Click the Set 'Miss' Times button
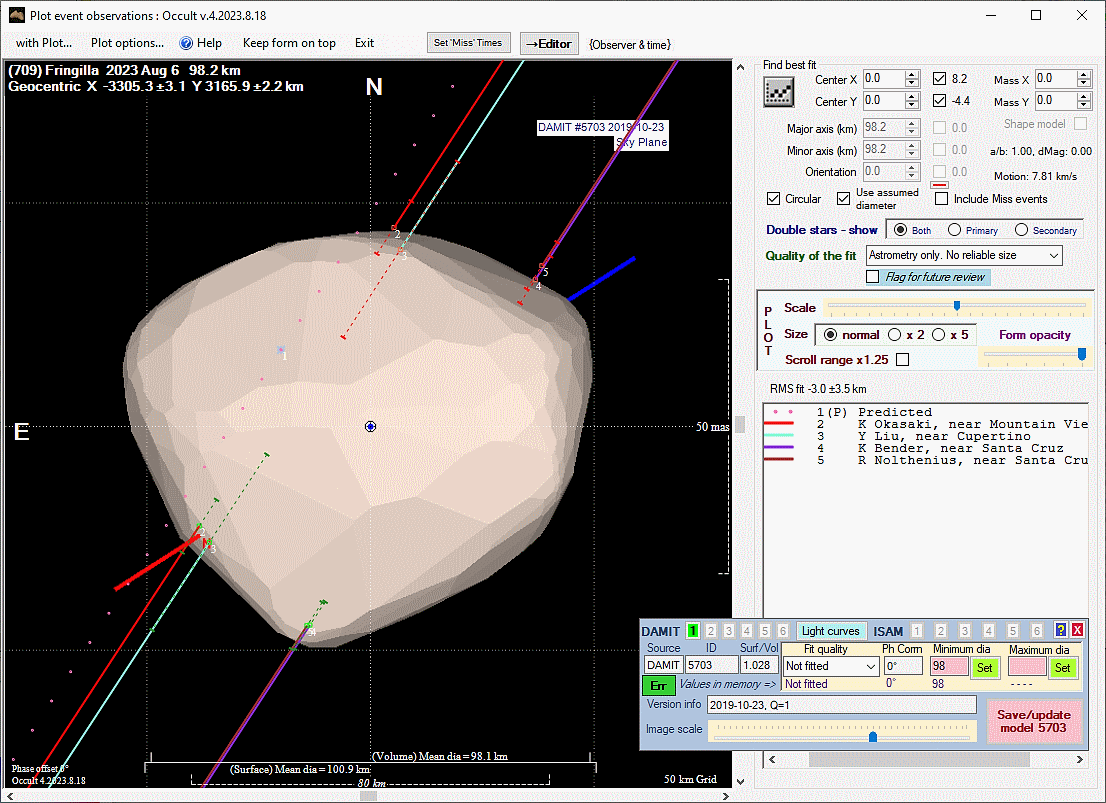 tap(469, 43)
